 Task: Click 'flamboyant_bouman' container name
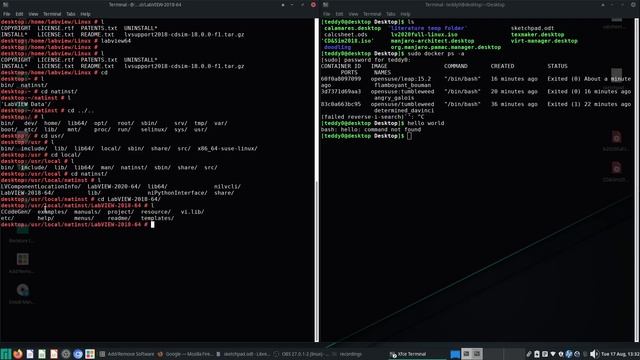click(x=402, y=85)
